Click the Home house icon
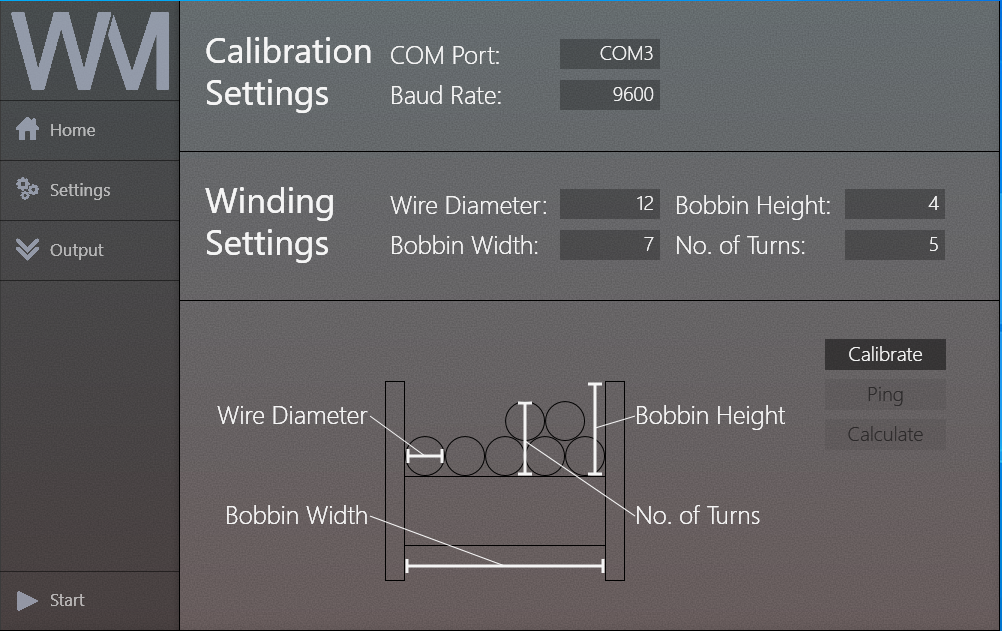The width and height of the screenshot is (1002, 631). tap(28, 130)
